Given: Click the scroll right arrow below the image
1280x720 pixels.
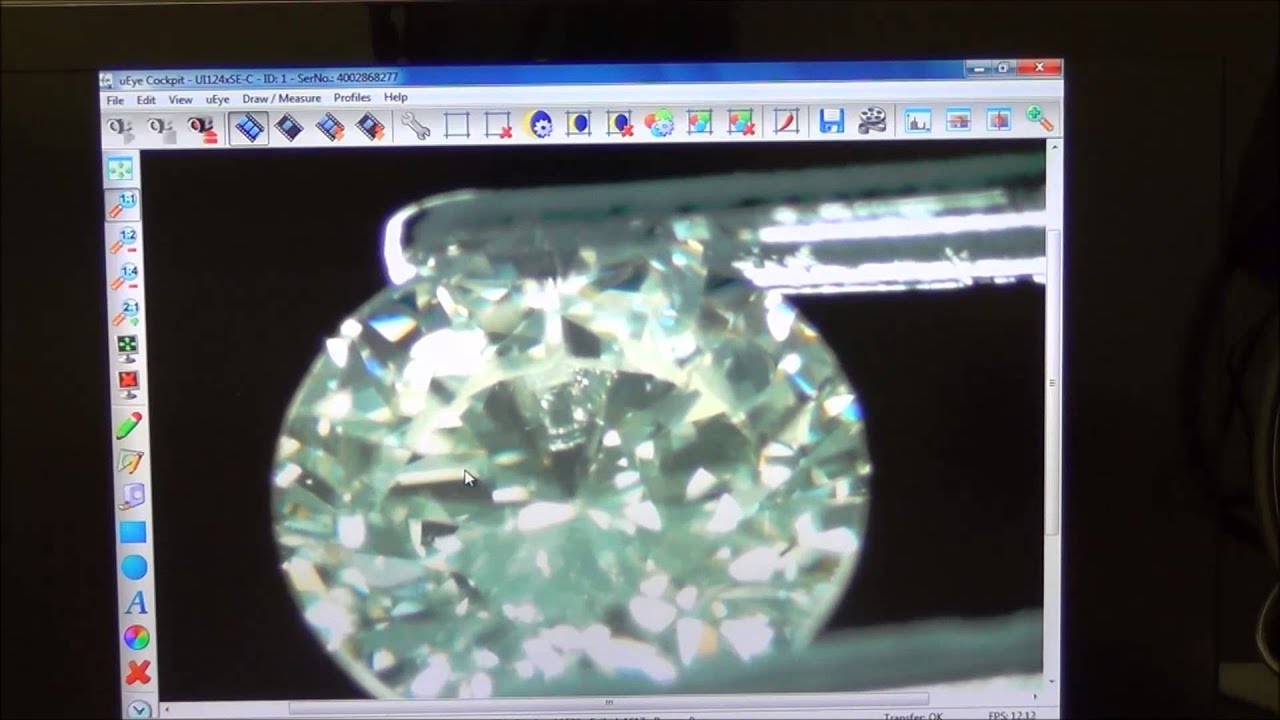Looking at the screenshot, I should point(1034,697).
